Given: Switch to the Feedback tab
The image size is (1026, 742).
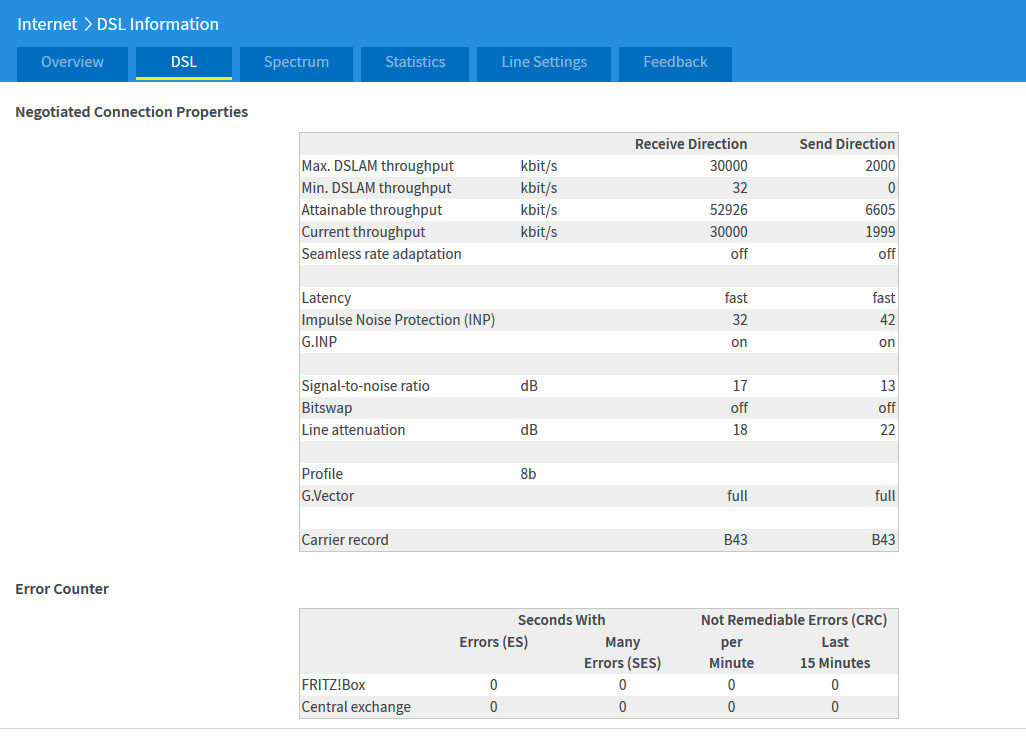Looking at the screenshot, I should 675,62.
